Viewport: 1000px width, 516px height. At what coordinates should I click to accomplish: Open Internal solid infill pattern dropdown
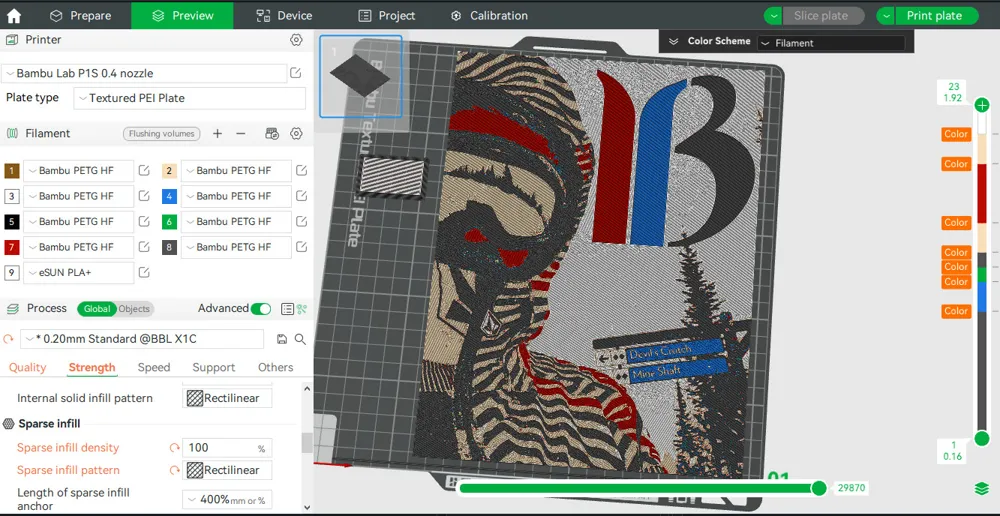[227, 398]
